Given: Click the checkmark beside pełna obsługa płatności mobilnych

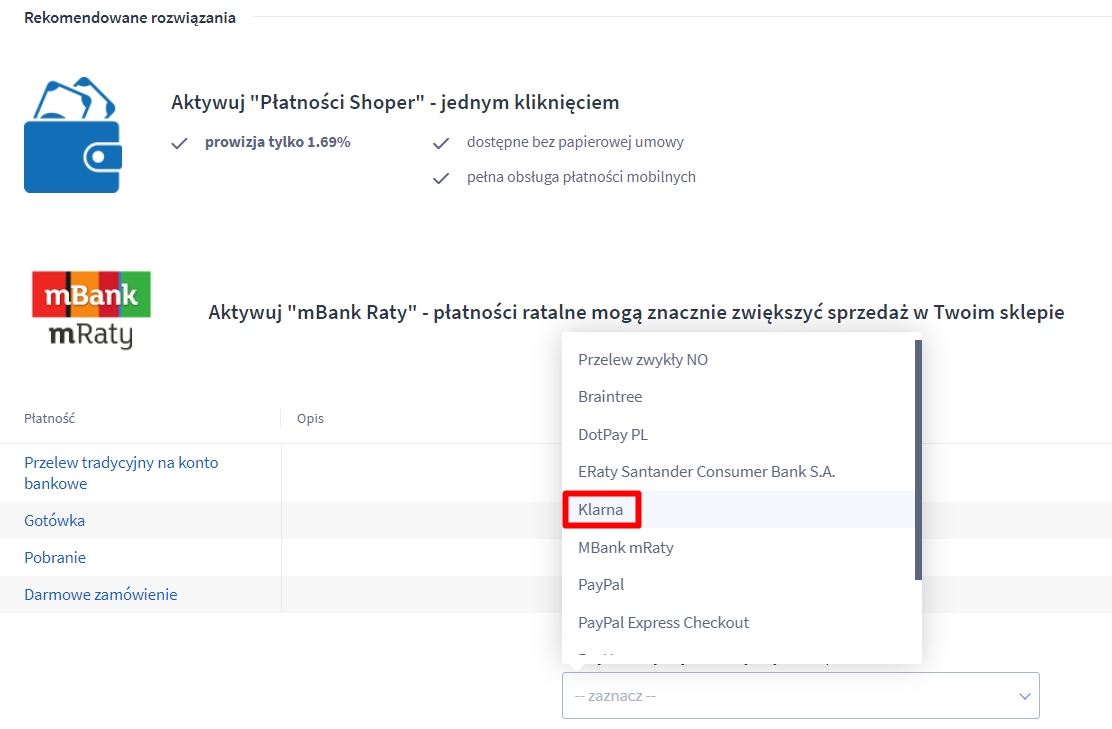Looking at the screenshot, I should click(x=441, y=178).
